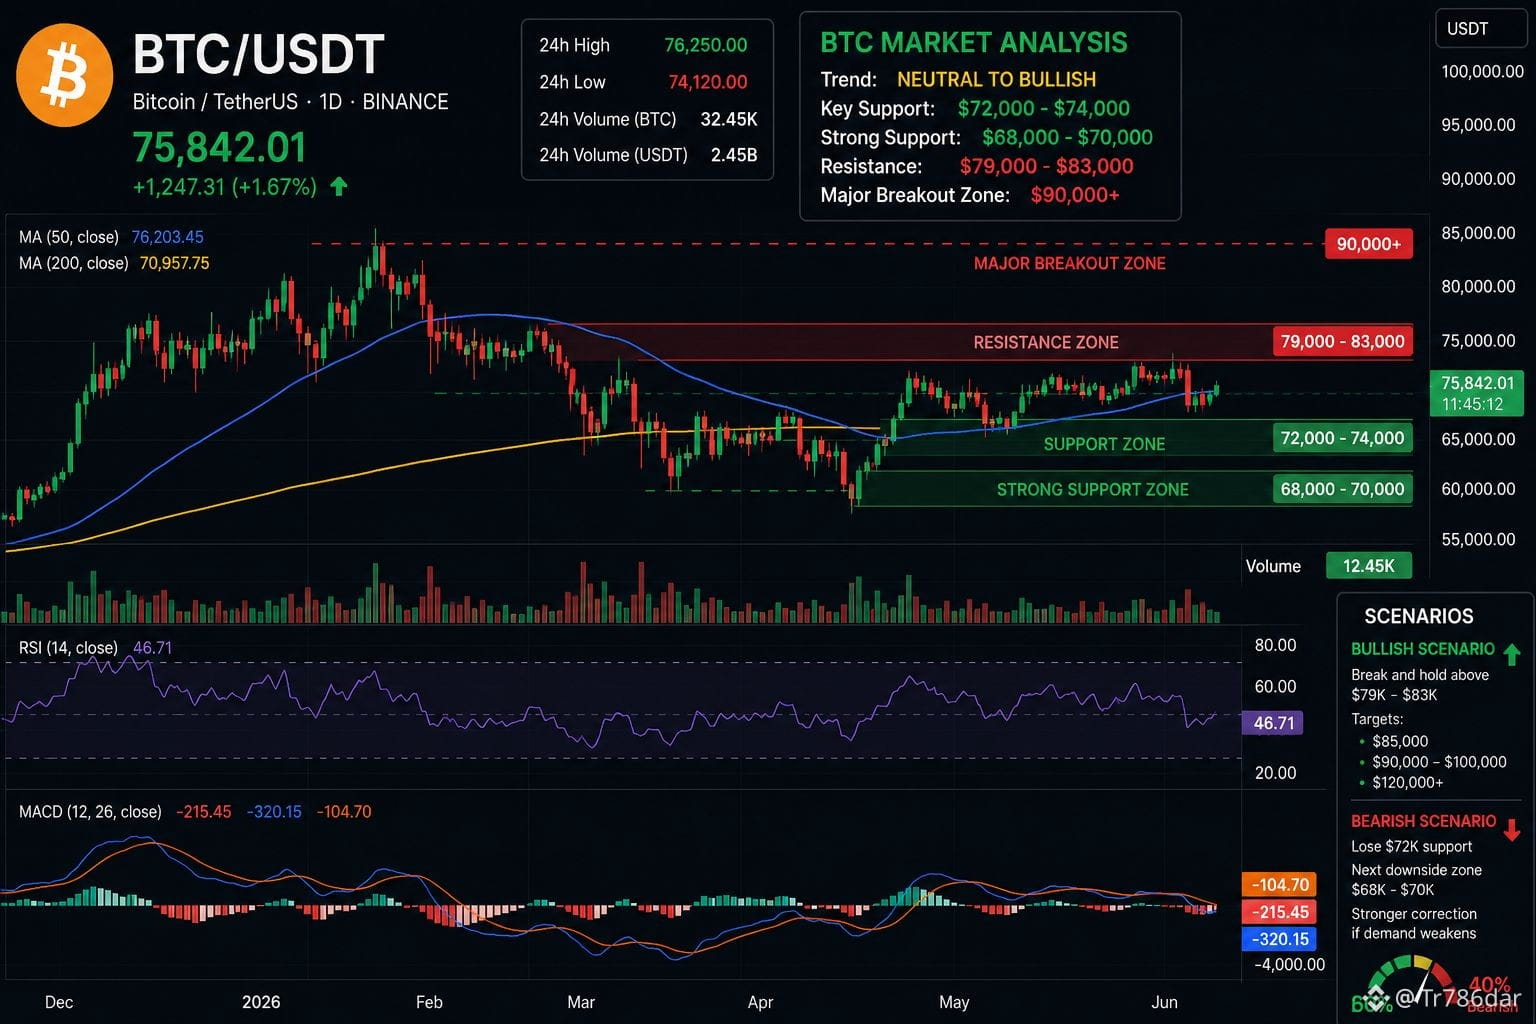
Task: Click the red arrow next to BEARISH SCENARIO
Action: pyautogui.click(x=1511, y=829)
